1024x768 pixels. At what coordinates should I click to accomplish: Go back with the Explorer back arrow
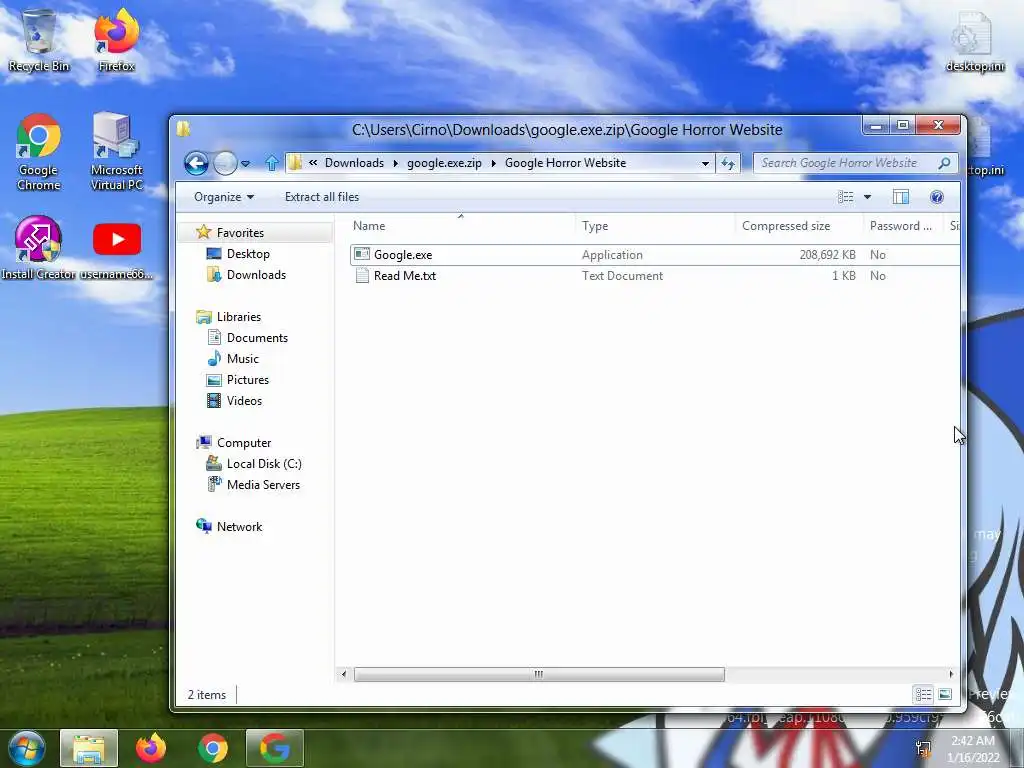[196, 163]
